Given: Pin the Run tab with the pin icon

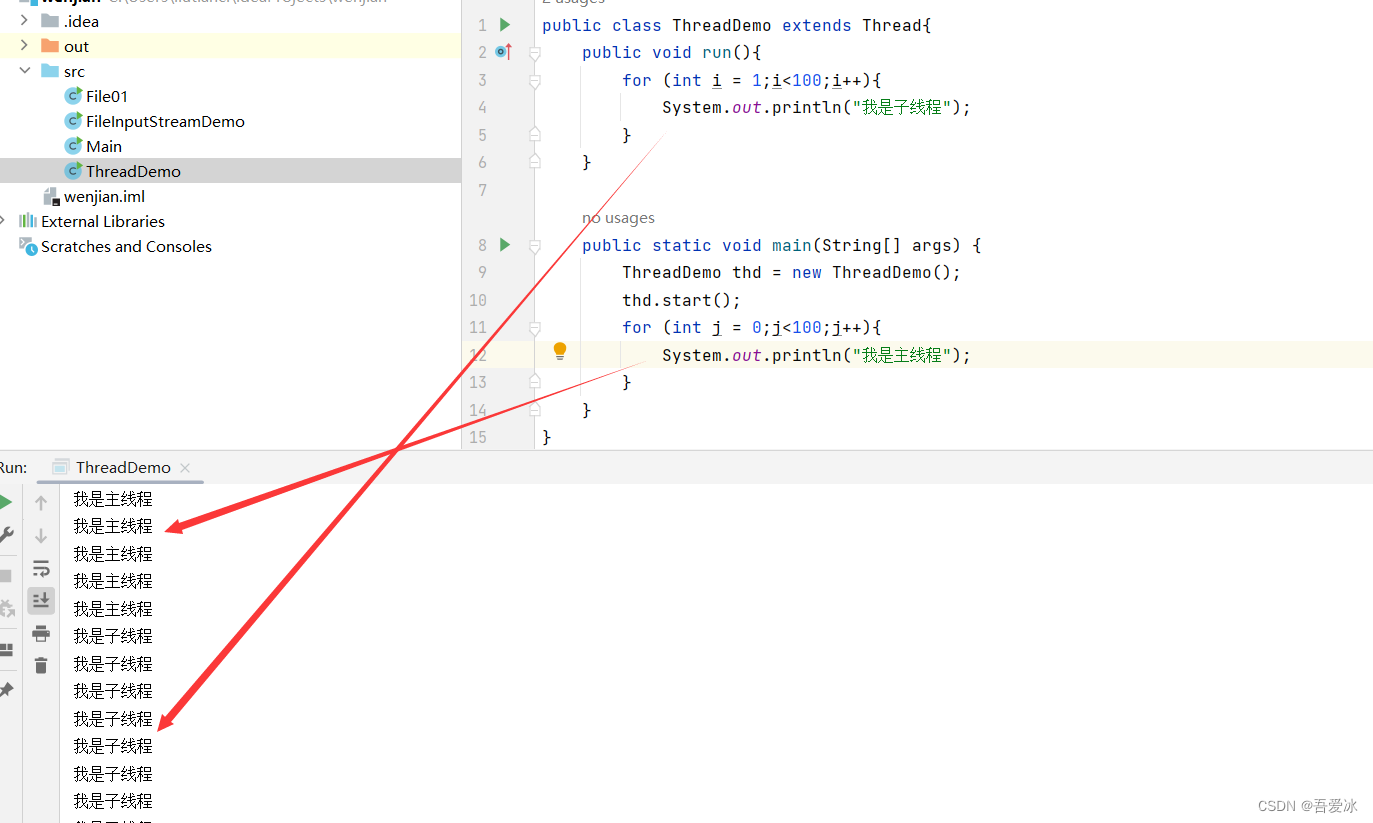Looking at the screenshot, I should coord(6,690).
